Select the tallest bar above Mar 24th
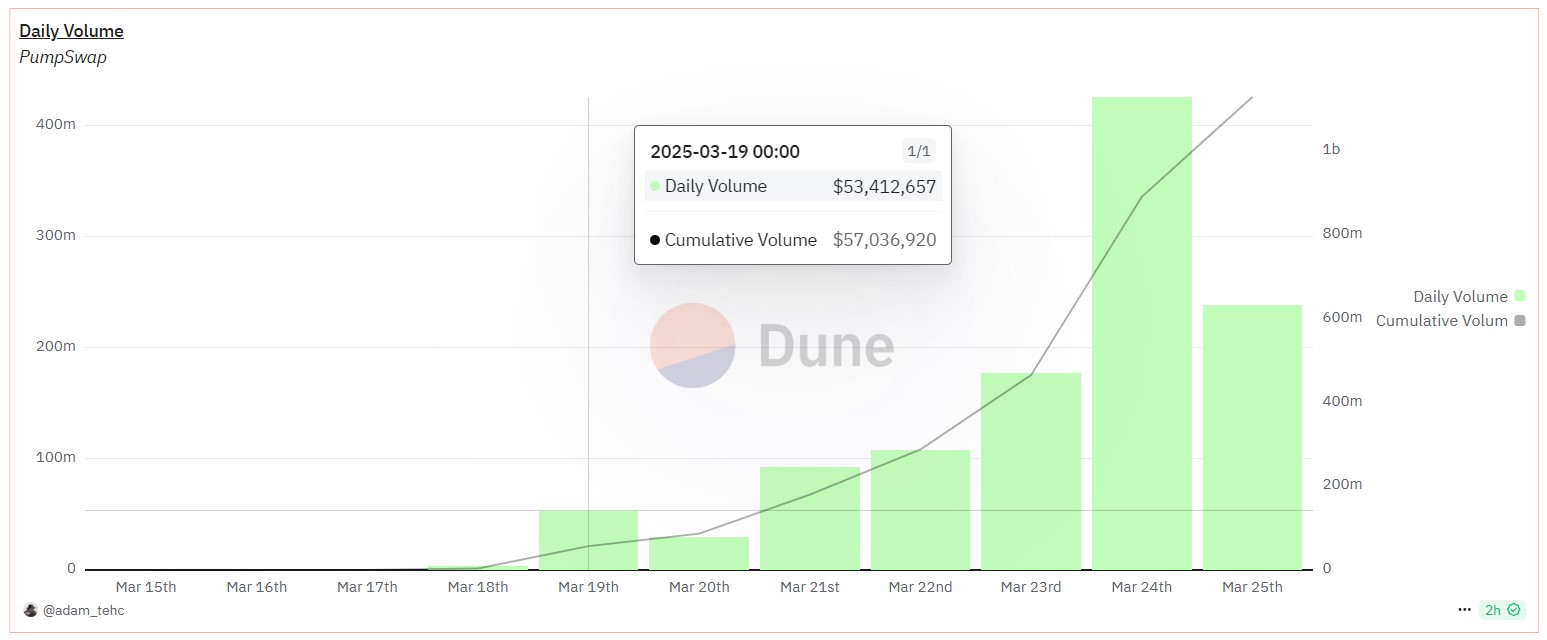The height and width of the screenshot is (640, 1547). point(1141,330)
